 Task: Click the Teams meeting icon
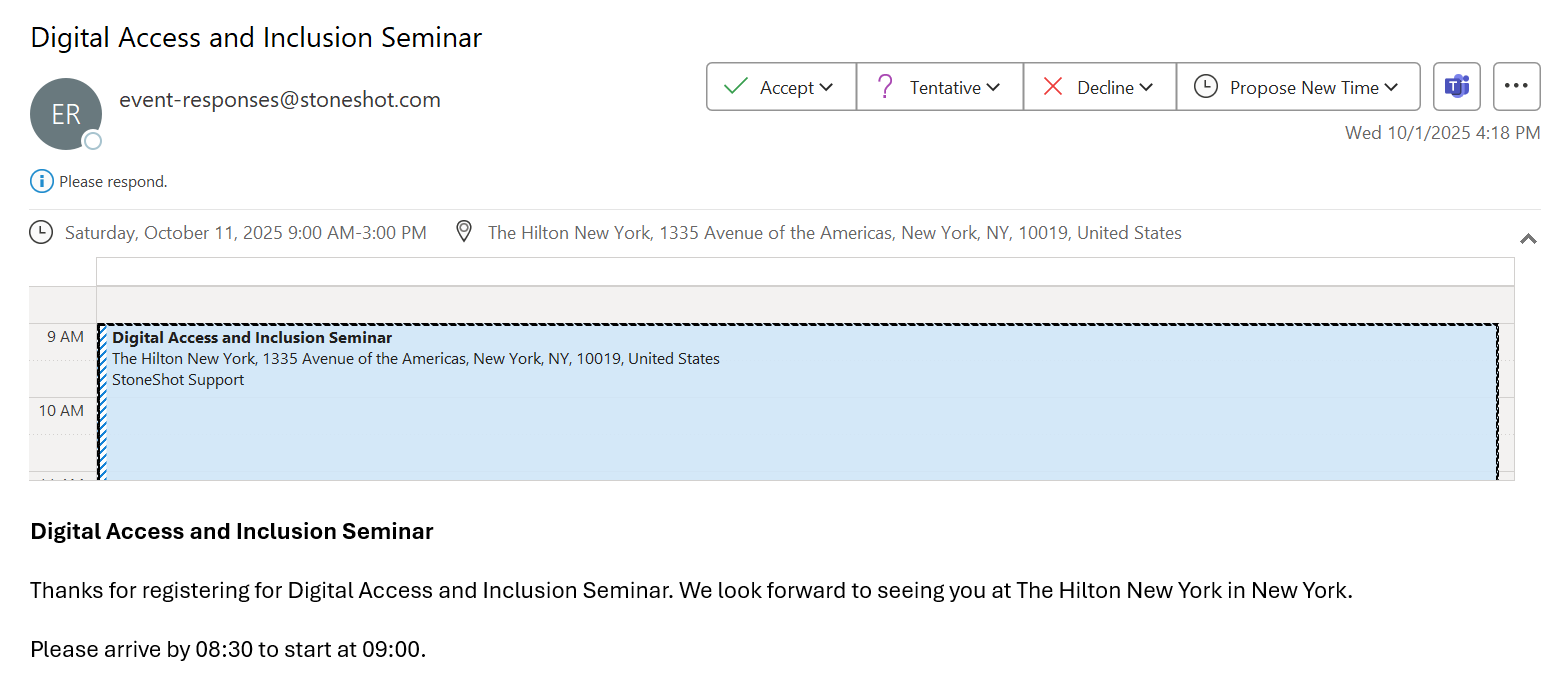(x=1457, y=87)
